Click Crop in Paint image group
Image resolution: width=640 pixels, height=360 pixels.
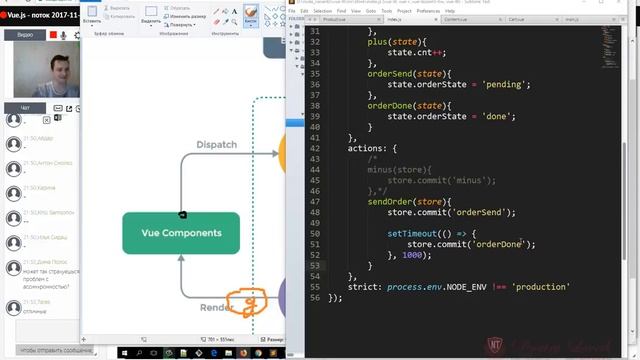point(177,8)
